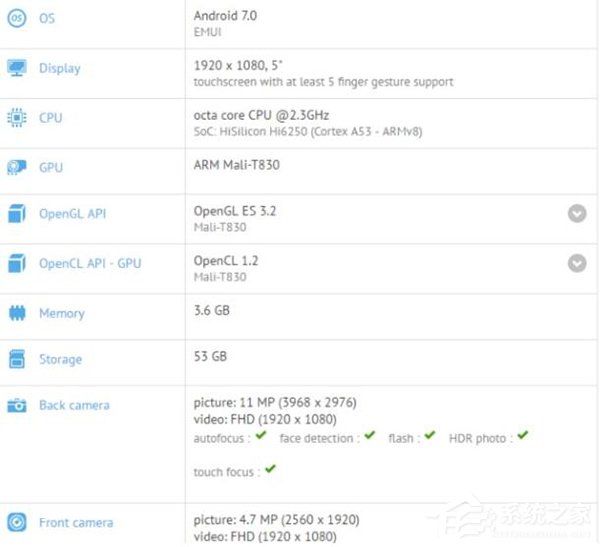This screenshot has width=600, height=547.
Task: Click the OS circle icon
Action: click(17, 18)
